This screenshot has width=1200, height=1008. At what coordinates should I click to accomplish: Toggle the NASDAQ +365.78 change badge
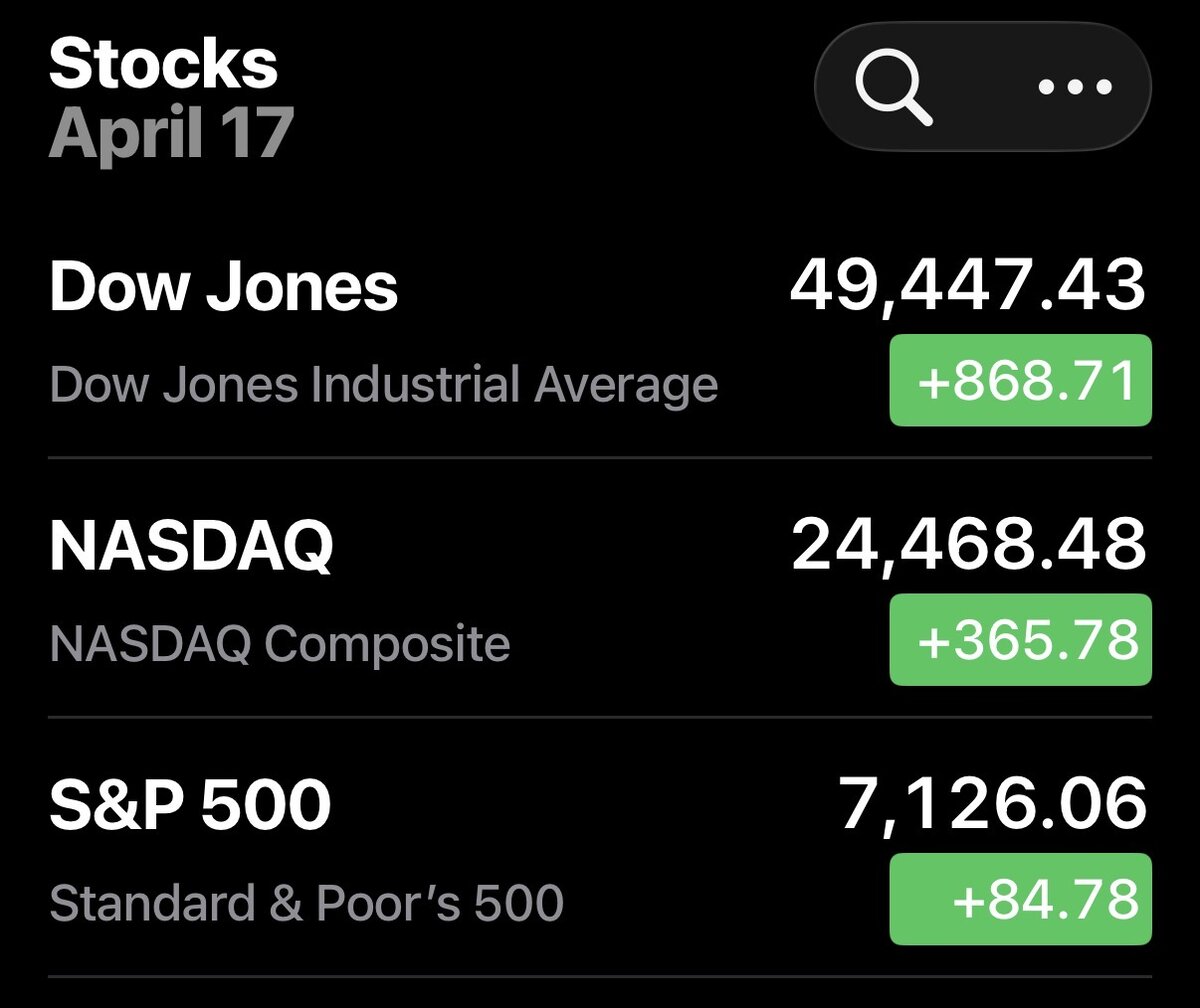coord(1020,640)
